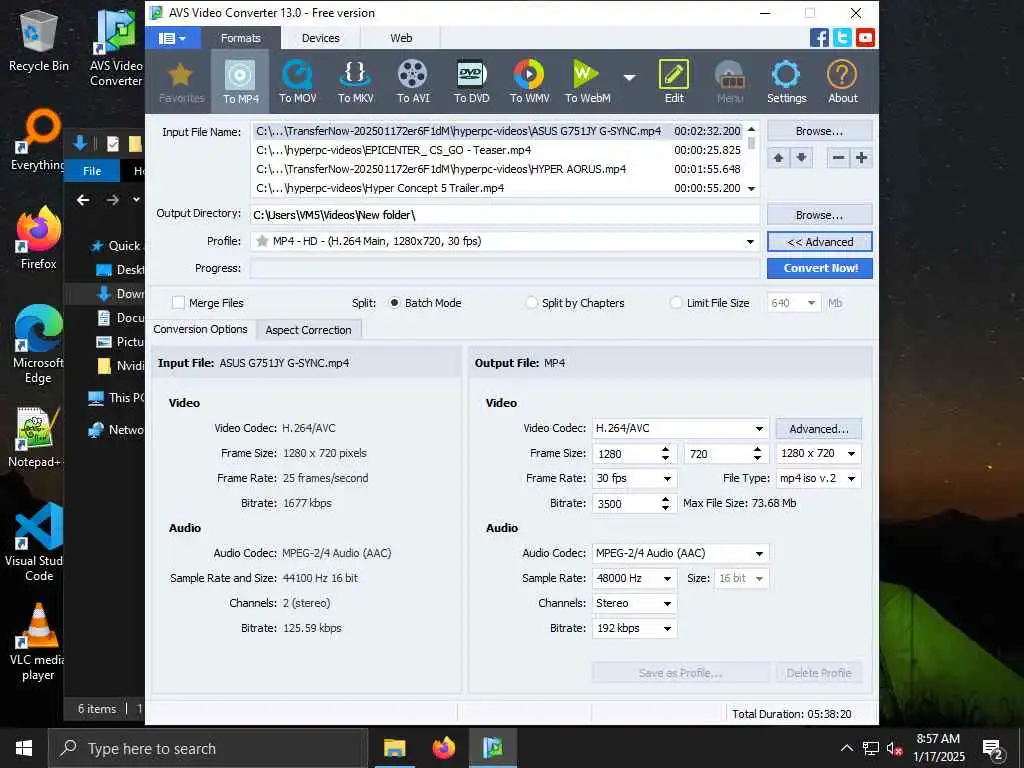This screenshot has width=1024, height=768.
Task: Increase frame width 1280 stepper
Action: pos(665,449)
